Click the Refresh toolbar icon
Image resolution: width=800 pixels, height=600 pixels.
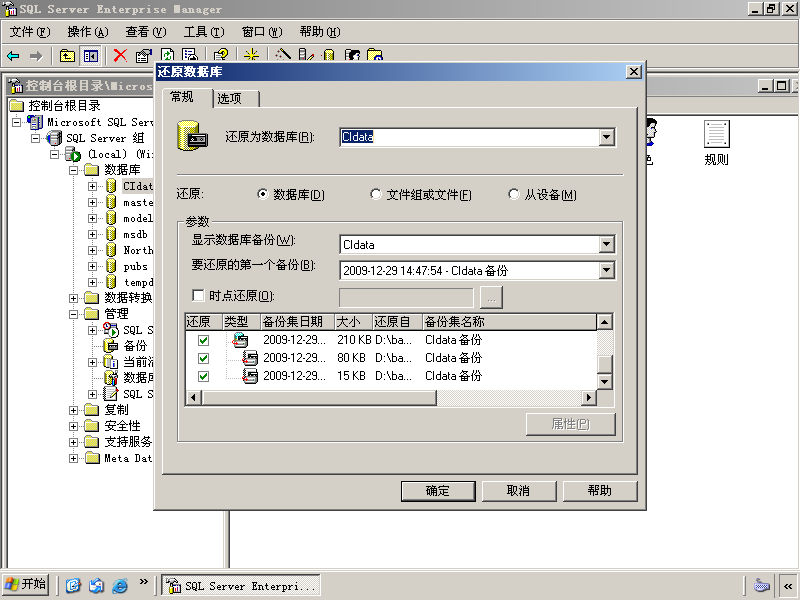pyautogui.click(x=167, y=55)
